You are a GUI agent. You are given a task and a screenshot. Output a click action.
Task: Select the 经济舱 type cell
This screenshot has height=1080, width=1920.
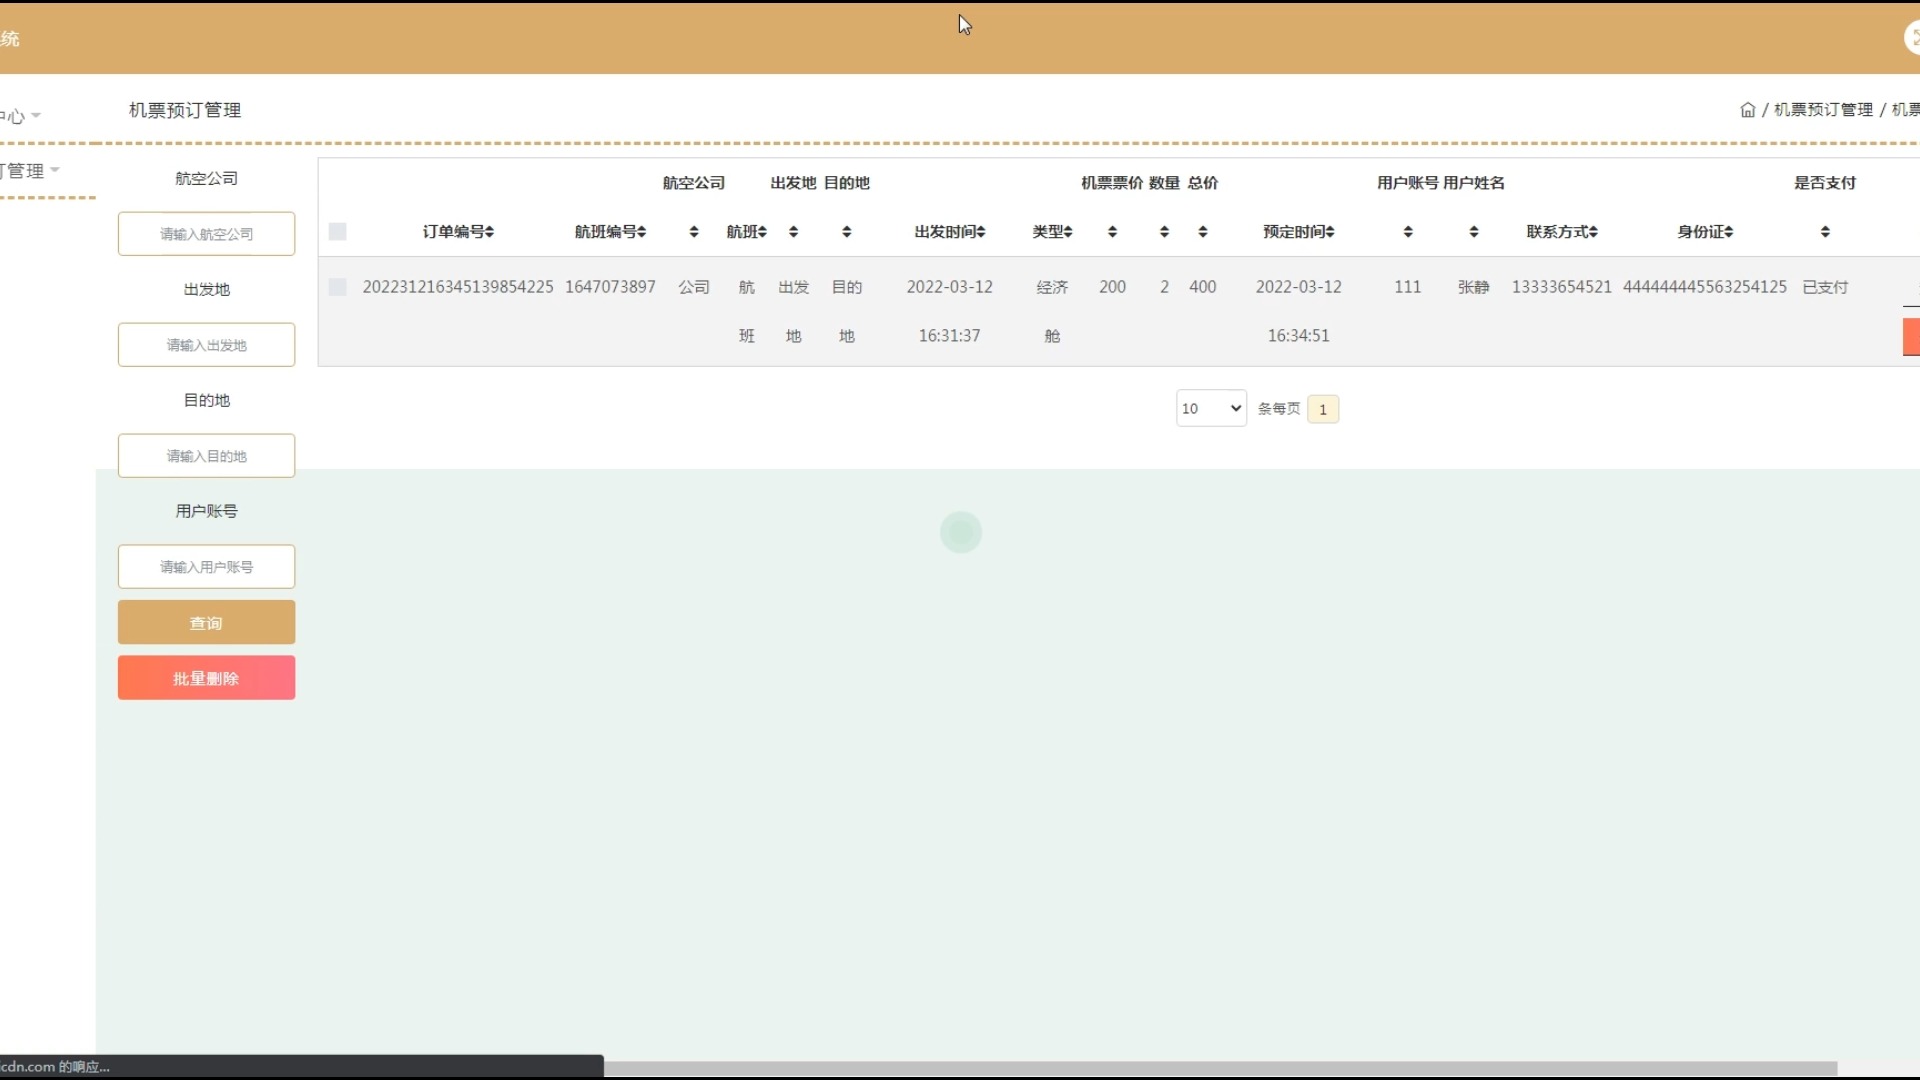pyautogui.click(x=1052, y=311)
